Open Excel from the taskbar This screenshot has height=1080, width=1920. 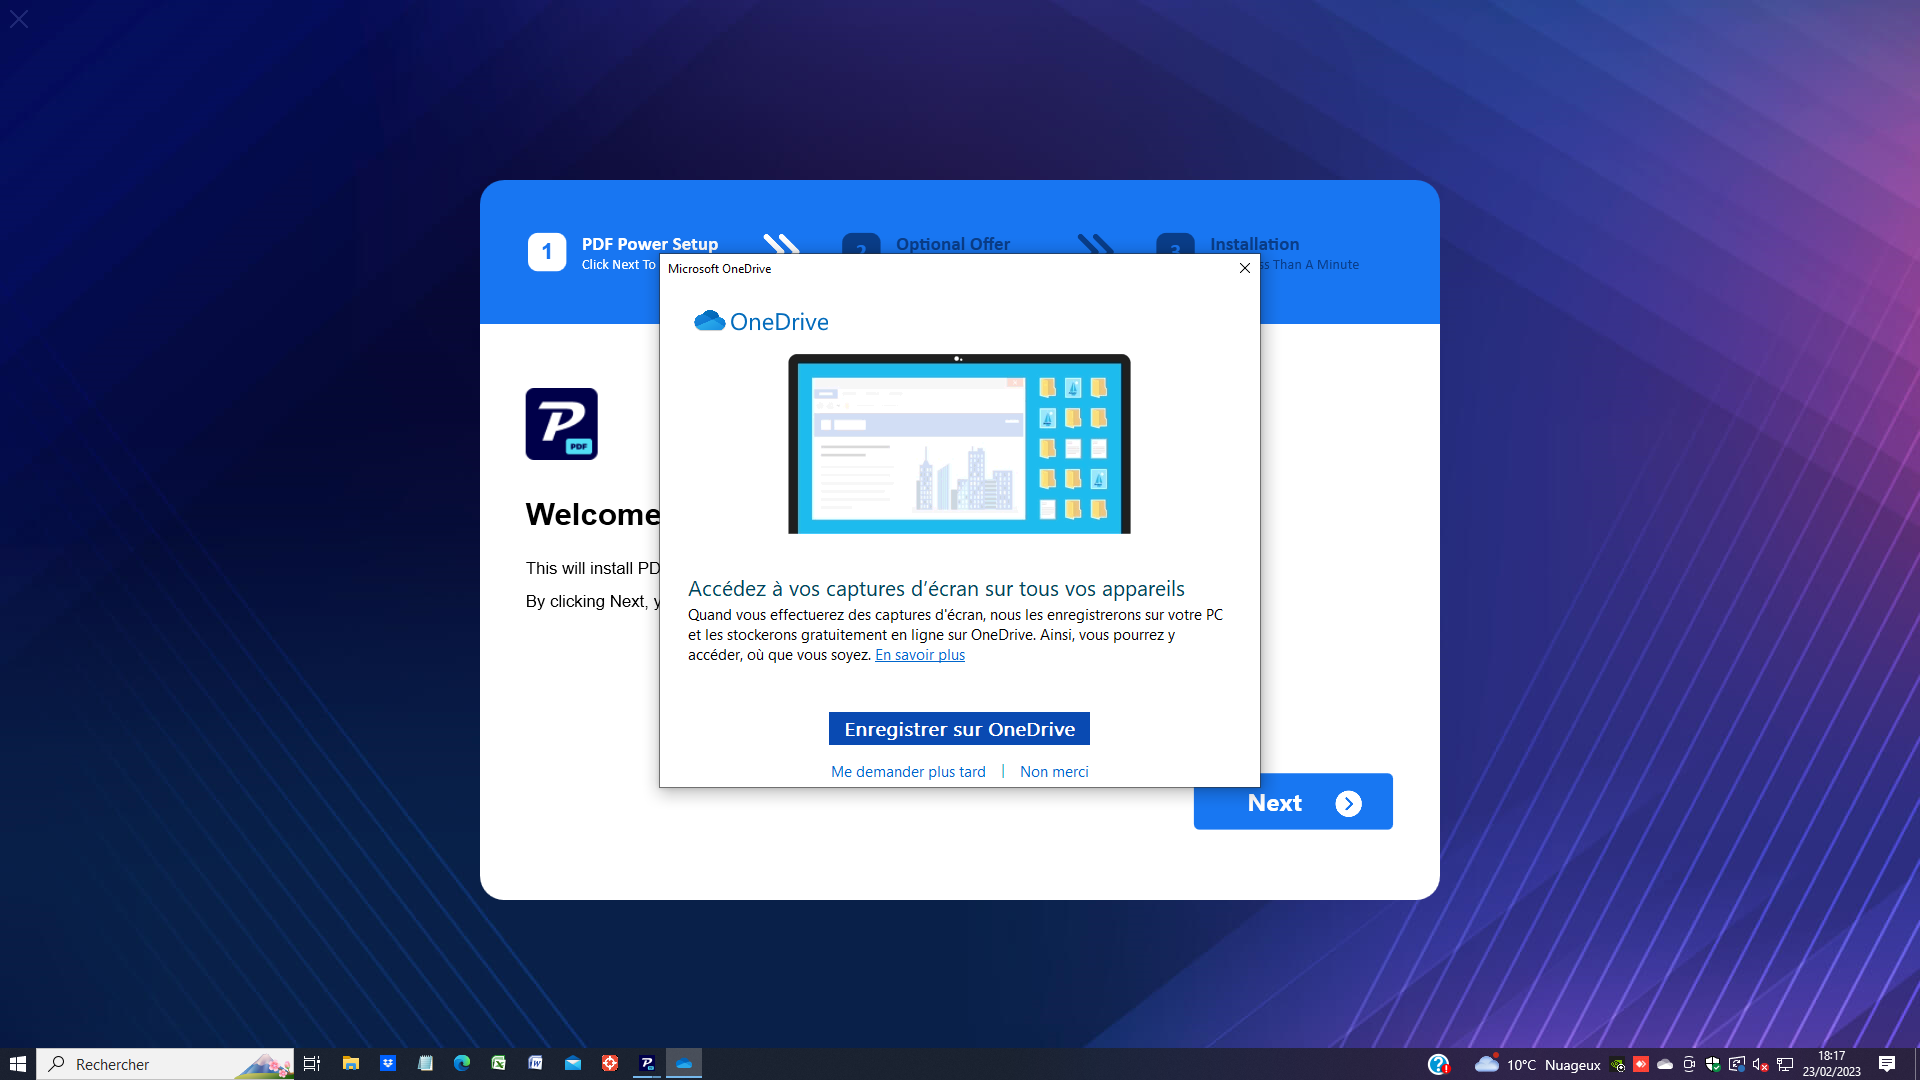498,1063
